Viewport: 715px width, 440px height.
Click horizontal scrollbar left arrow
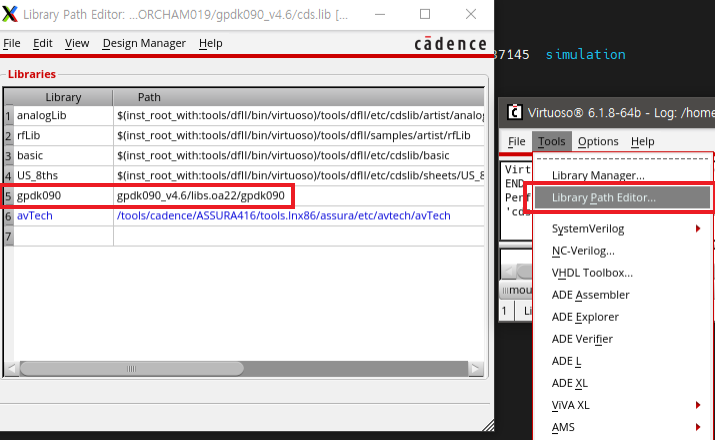[12, 368]
